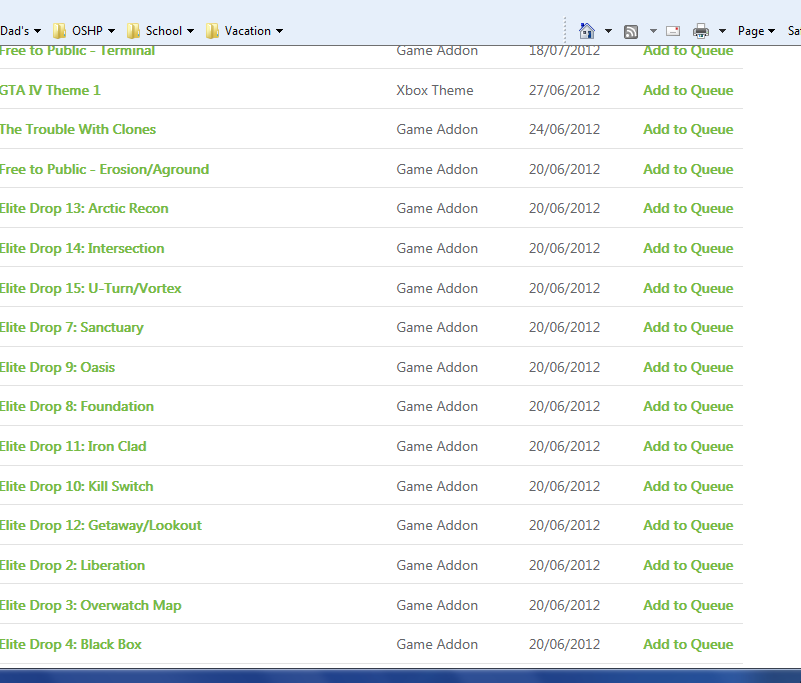Click the Xbox Theme type text
Viewport: 801px width, 683px height.
[435, 90]
